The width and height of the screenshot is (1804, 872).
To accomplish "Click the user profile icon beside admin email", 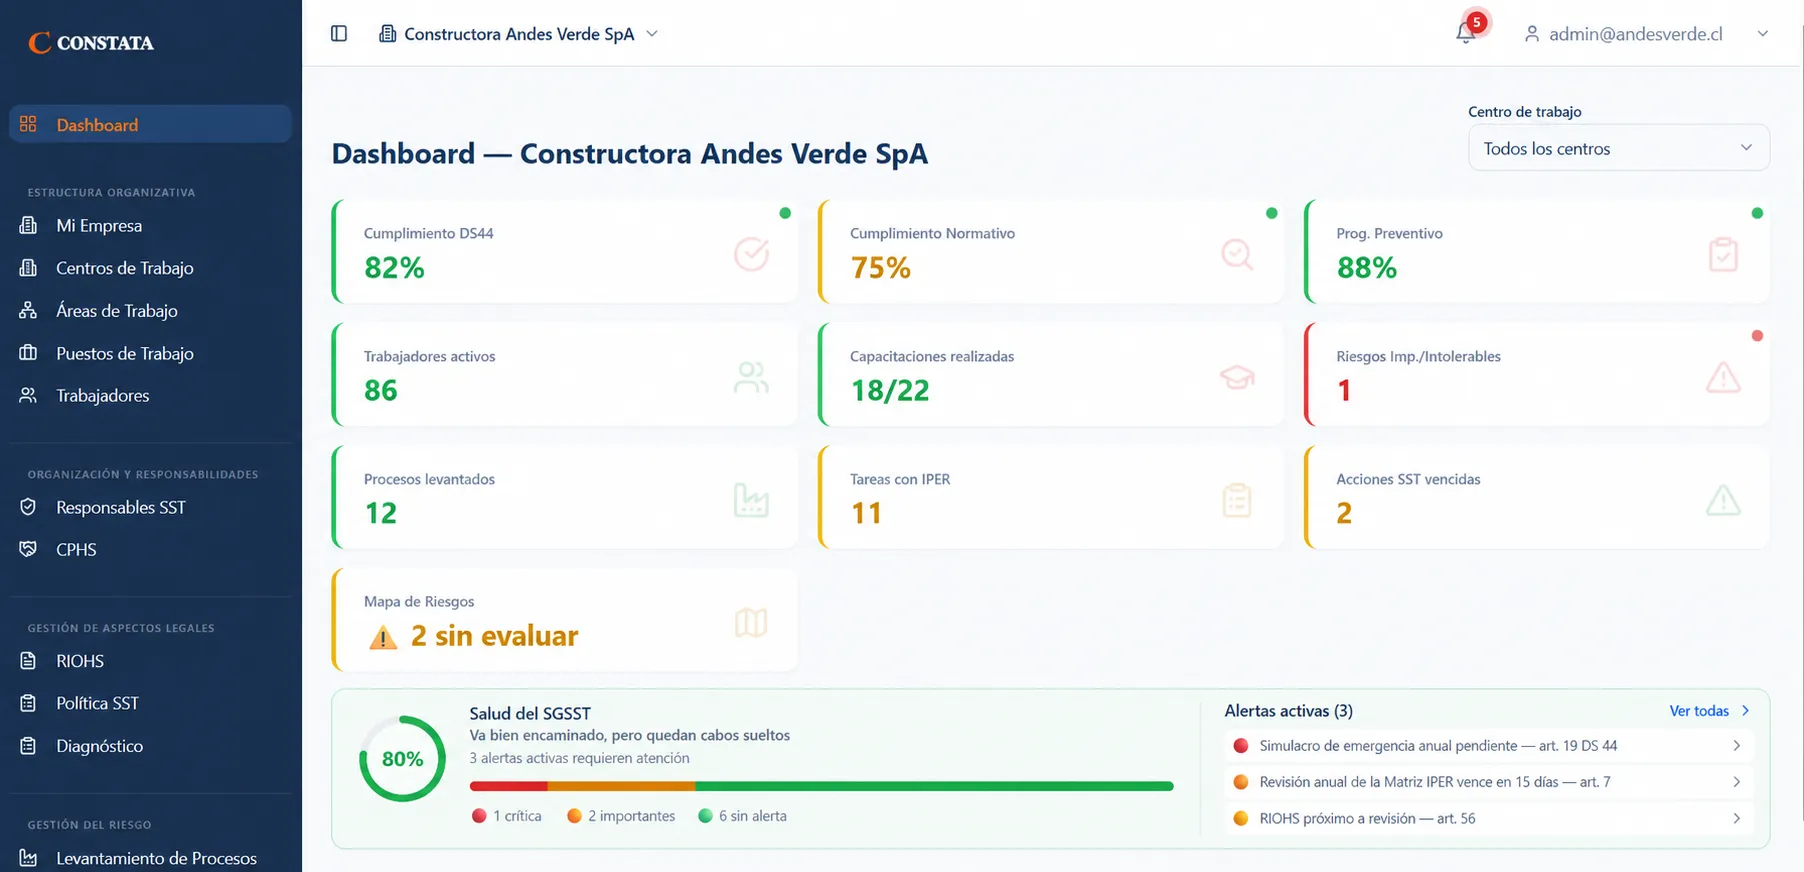I will [1531, 34].
